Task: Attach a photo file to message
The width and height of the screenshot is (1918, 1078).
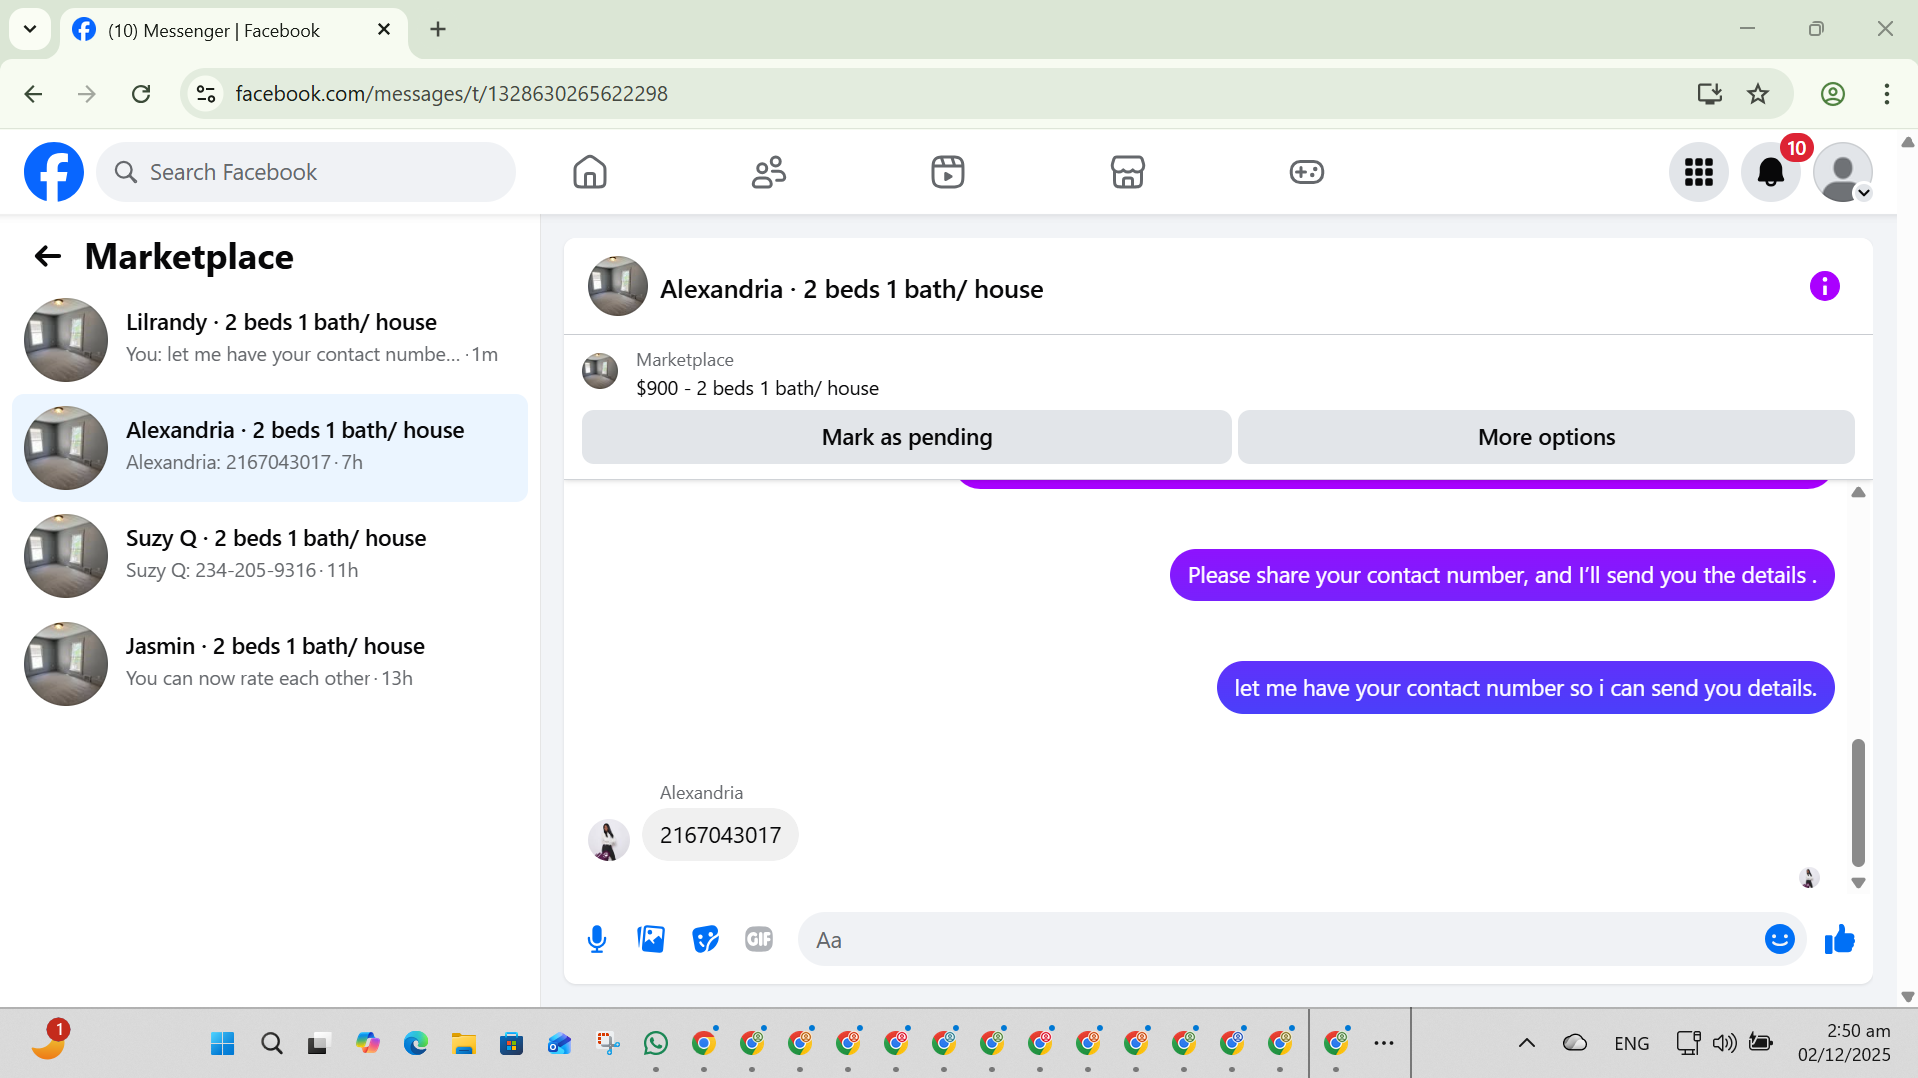Action: tap(651, 940)
